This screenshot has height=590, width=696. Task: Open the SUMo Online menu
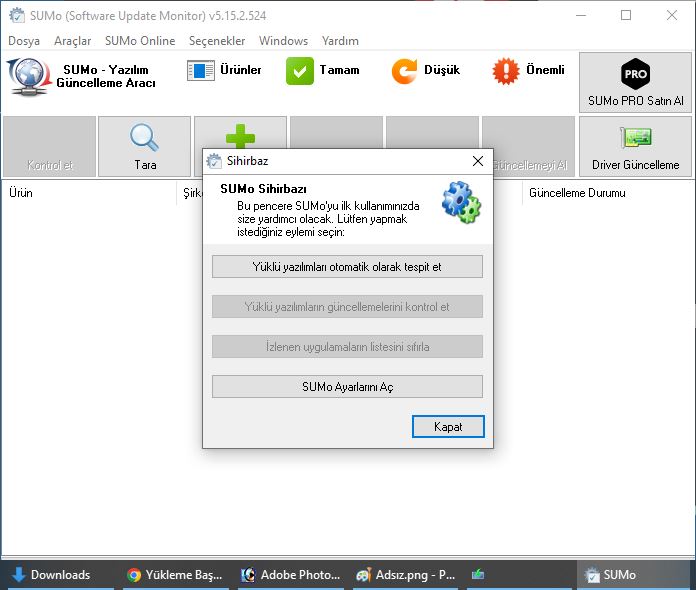point(140,41)
